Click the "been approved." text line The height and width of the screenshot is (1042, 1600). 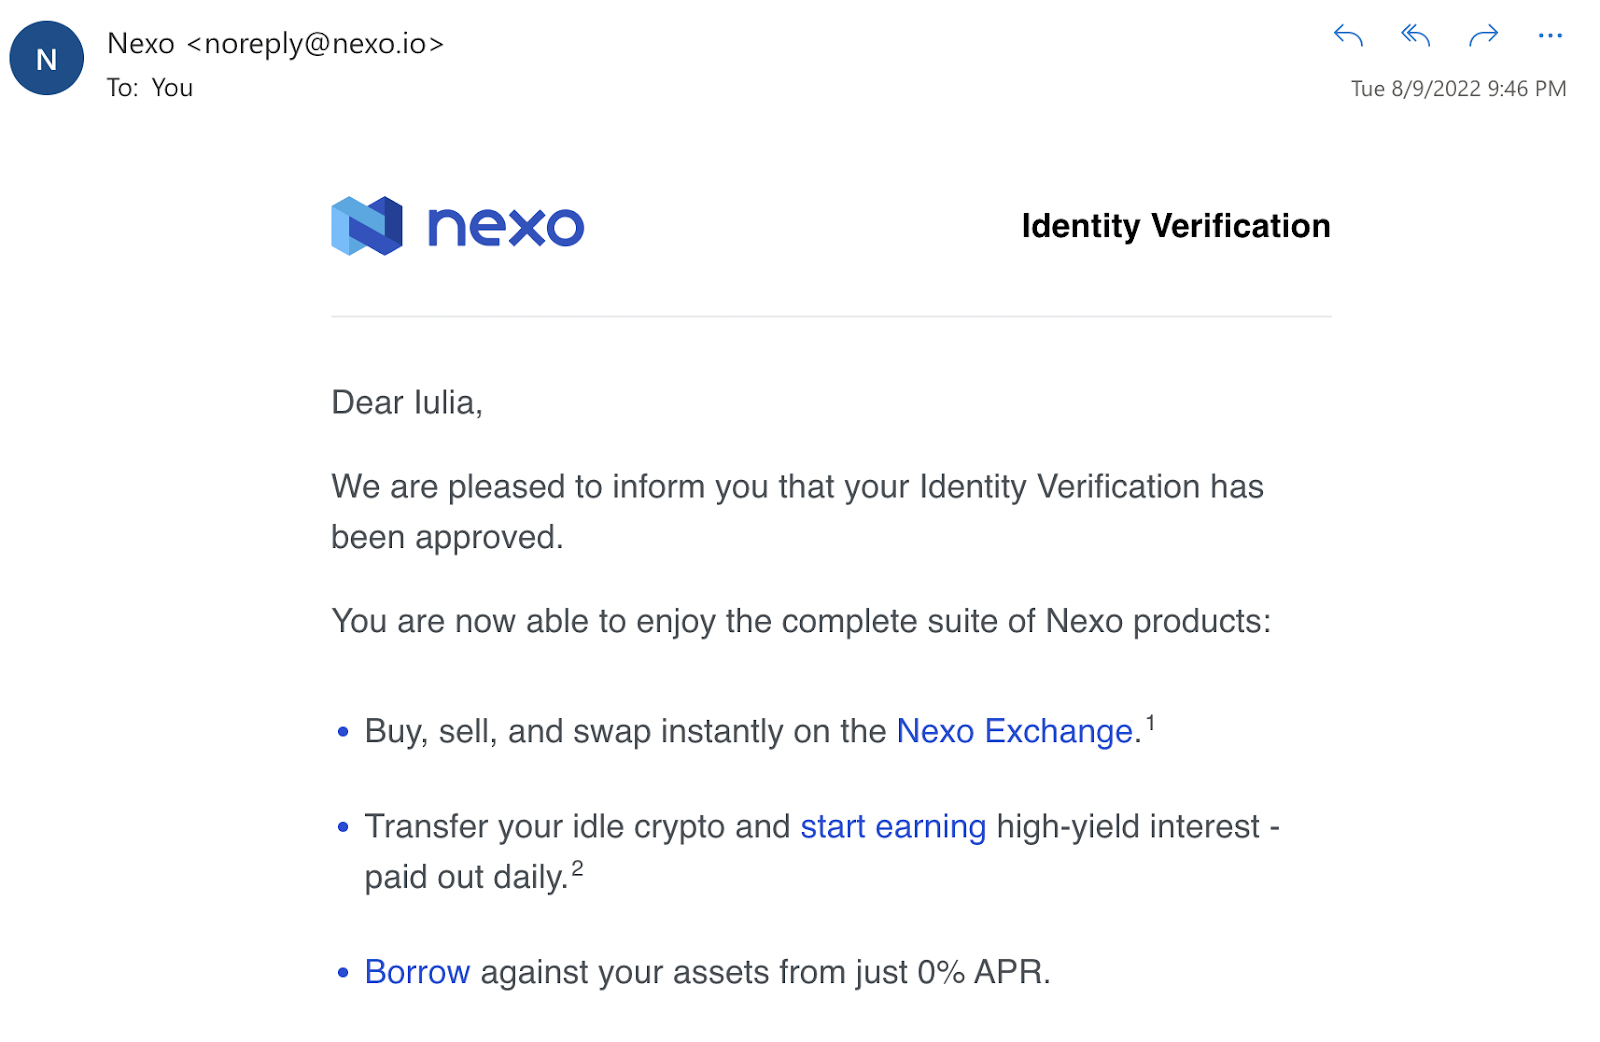(x=447, y=538)
